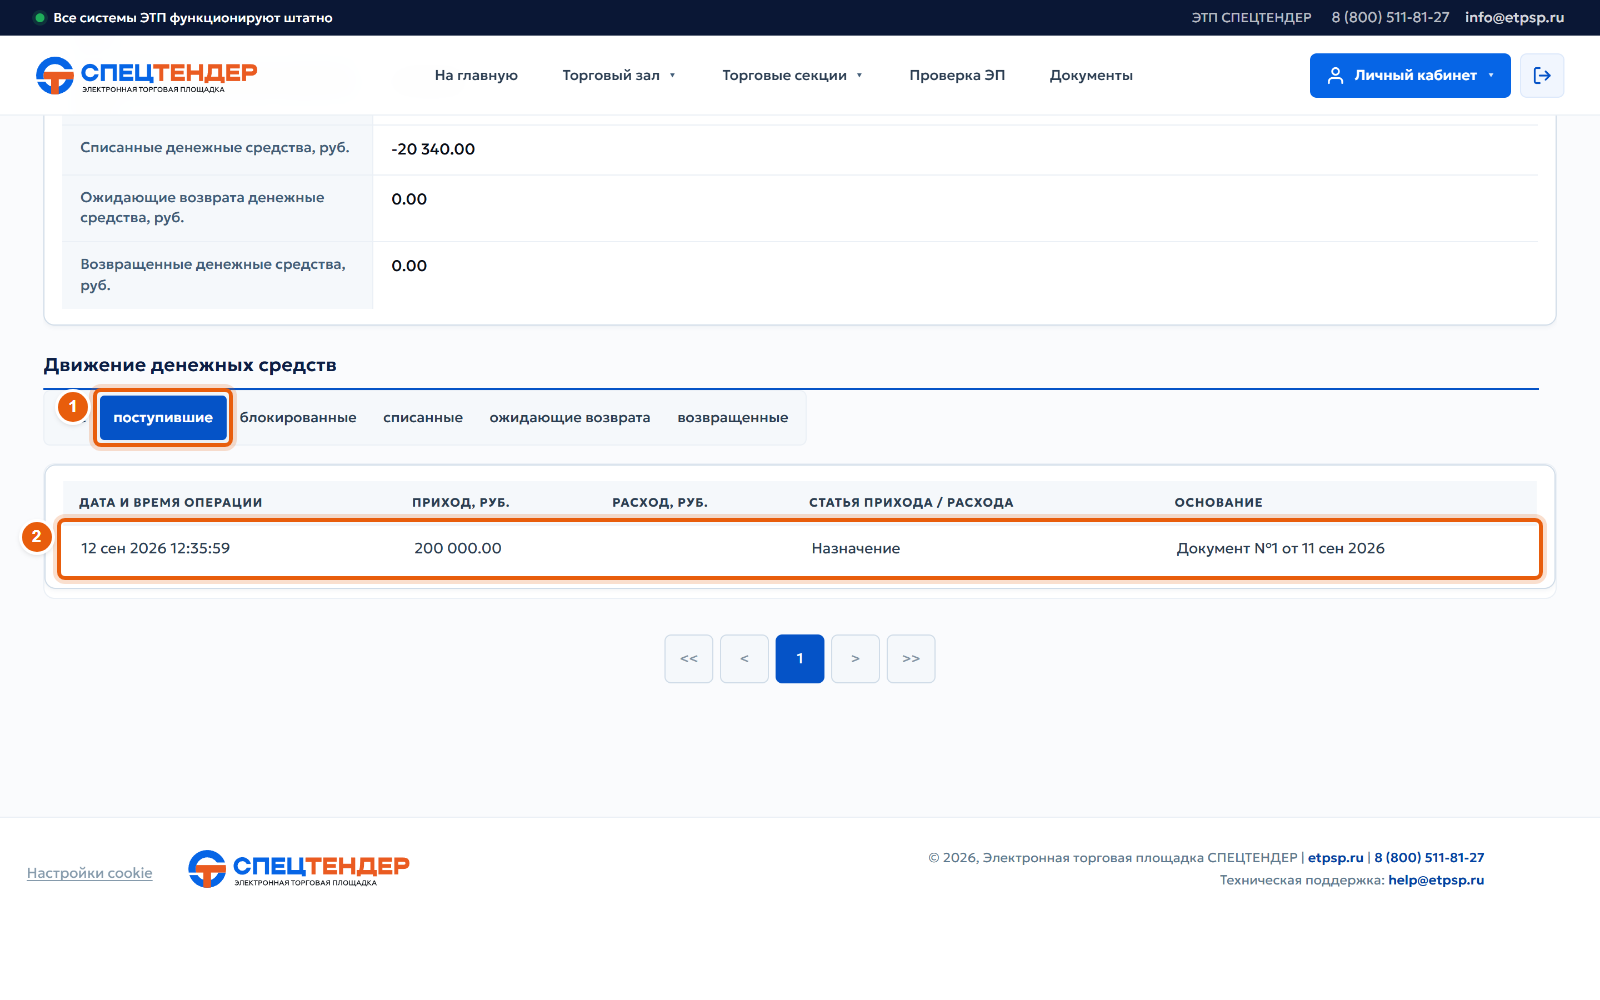Click ЭТП СПЕЦТЕНДЕР in top bar
Image resolution: width=1600 pixels, height=1000 pixels.
[1251, 17]
